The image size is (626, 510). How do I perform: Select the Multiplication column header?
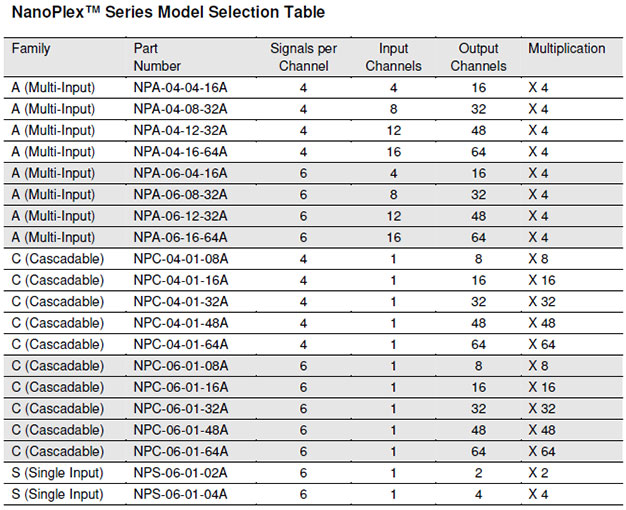click(566, 49)
